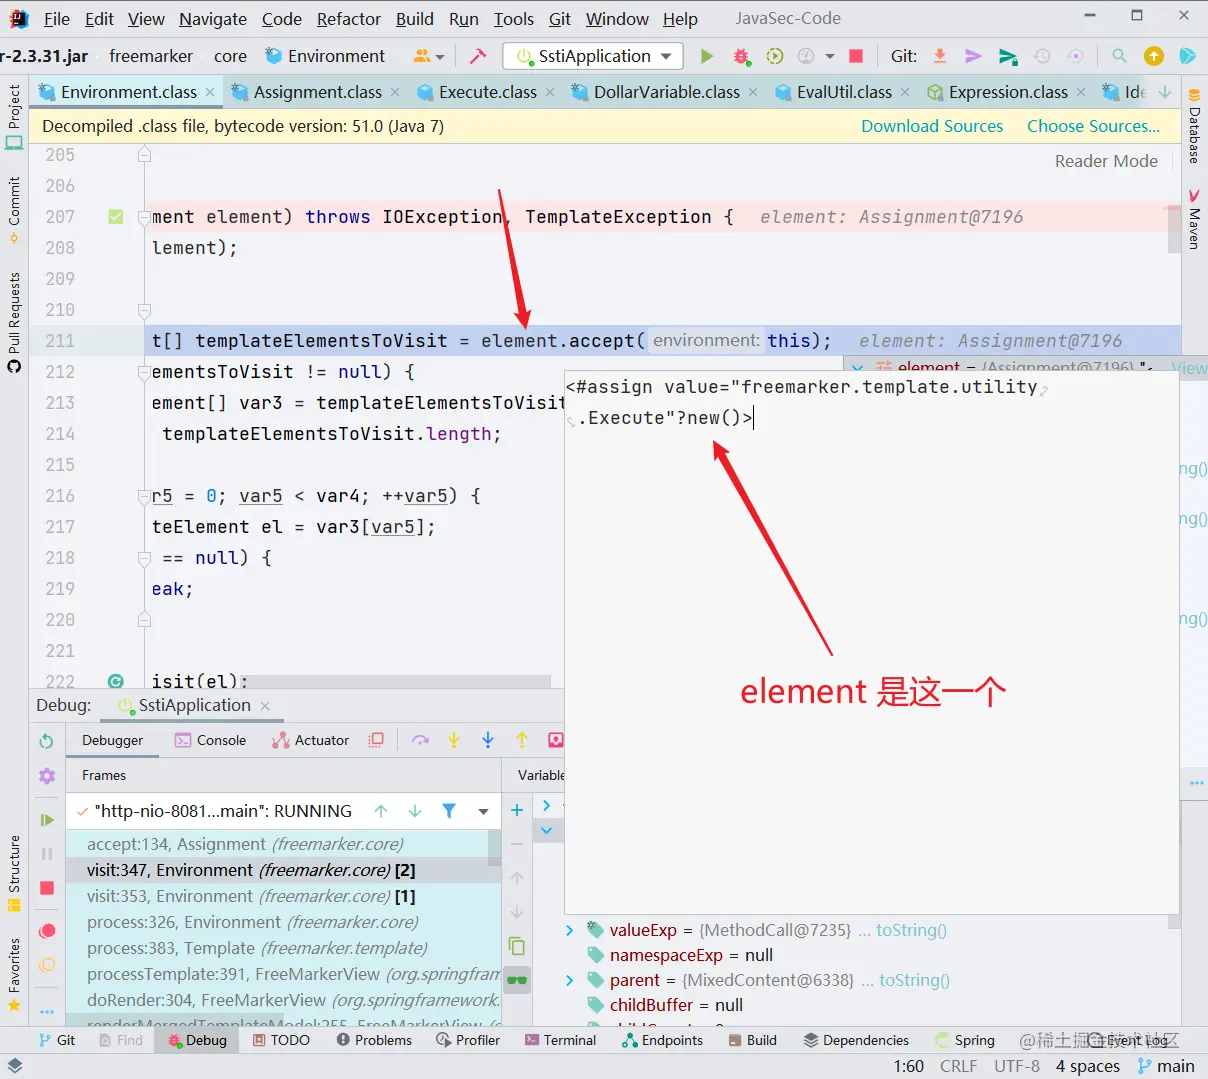Click the Run with Coverage icon
This screenshot has height=1079, width=1208.
click(775, 56)
